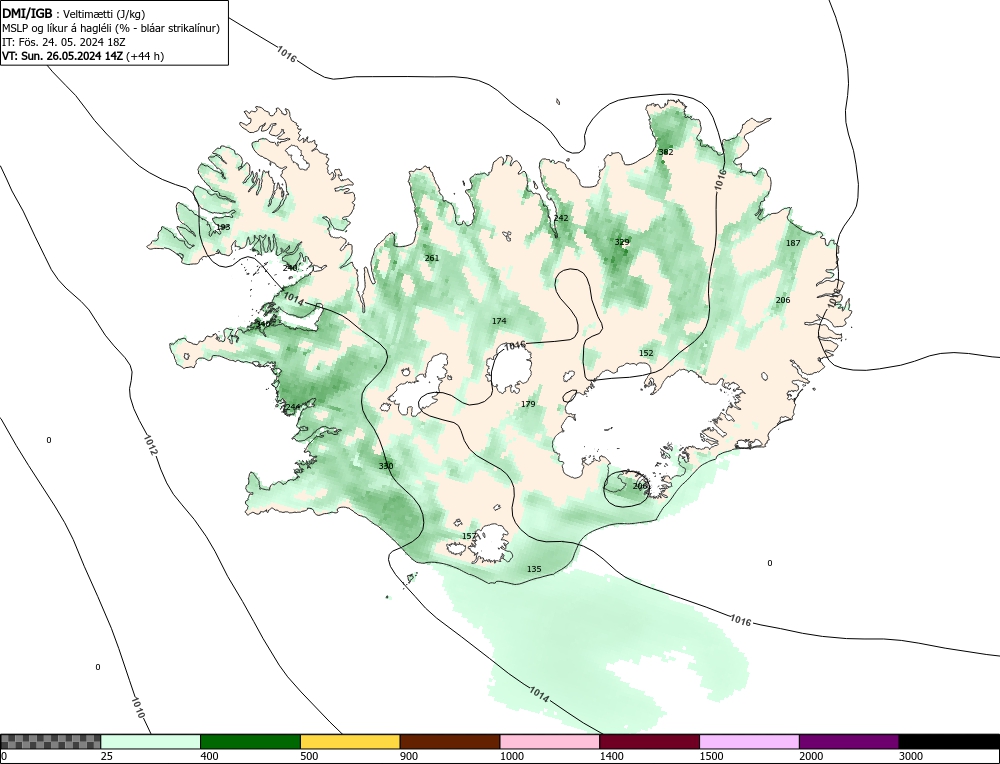Select the legend scale label 1400
The width and height of the screenshot is (1000, 764).
pyautogui.click(x=612, y=756)
